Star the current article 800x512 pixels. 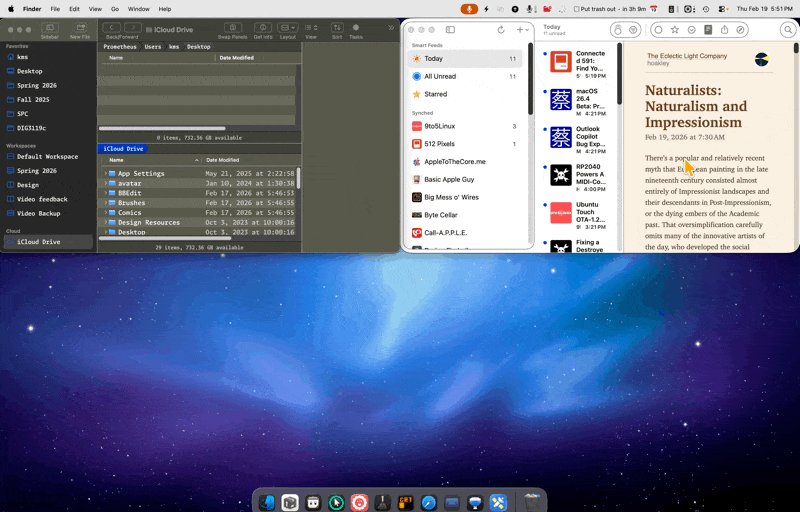tap(675, 30)
